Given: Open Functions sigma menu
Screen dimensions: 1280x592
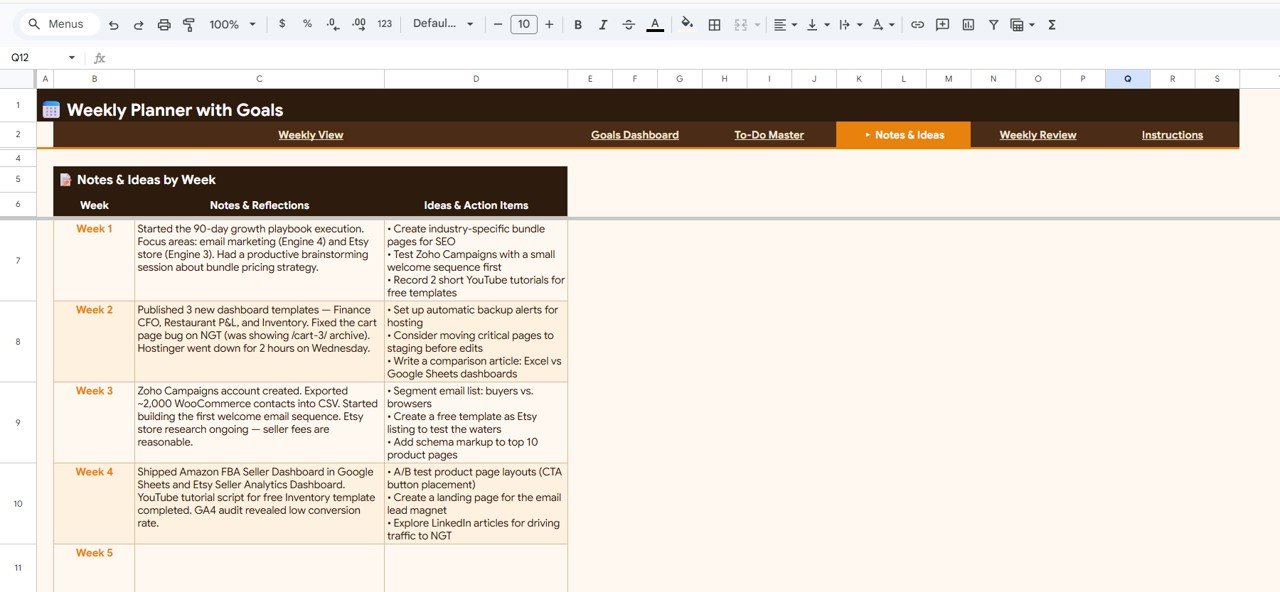Looking at the screenshot, I should (x=1052, y=24).
